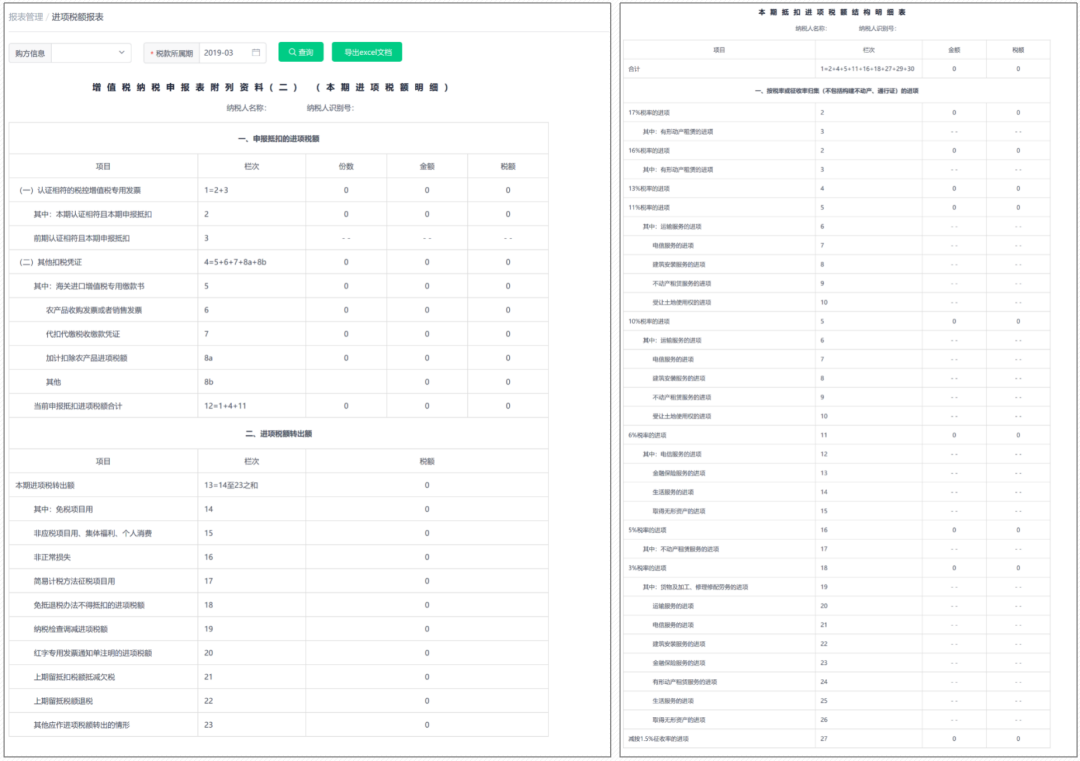Click the row 非应税项目用、集体福利、个人消费
The height and width of the screenshot is (761, 1080).
coord(278,533)
